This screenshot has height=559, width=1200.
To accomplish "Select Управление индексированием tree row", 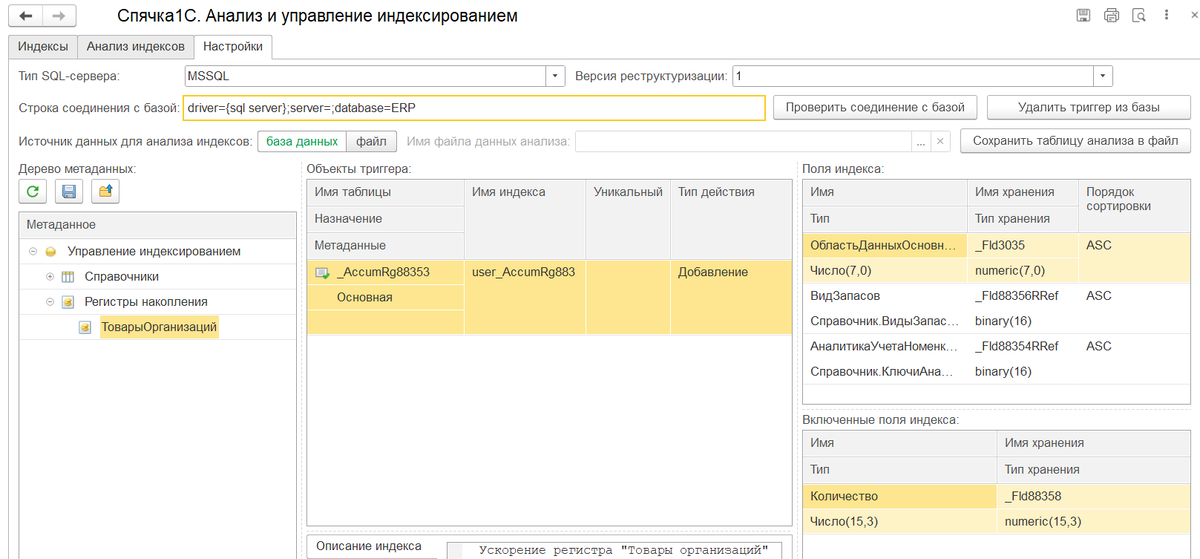I will click(x=158, y=251).
